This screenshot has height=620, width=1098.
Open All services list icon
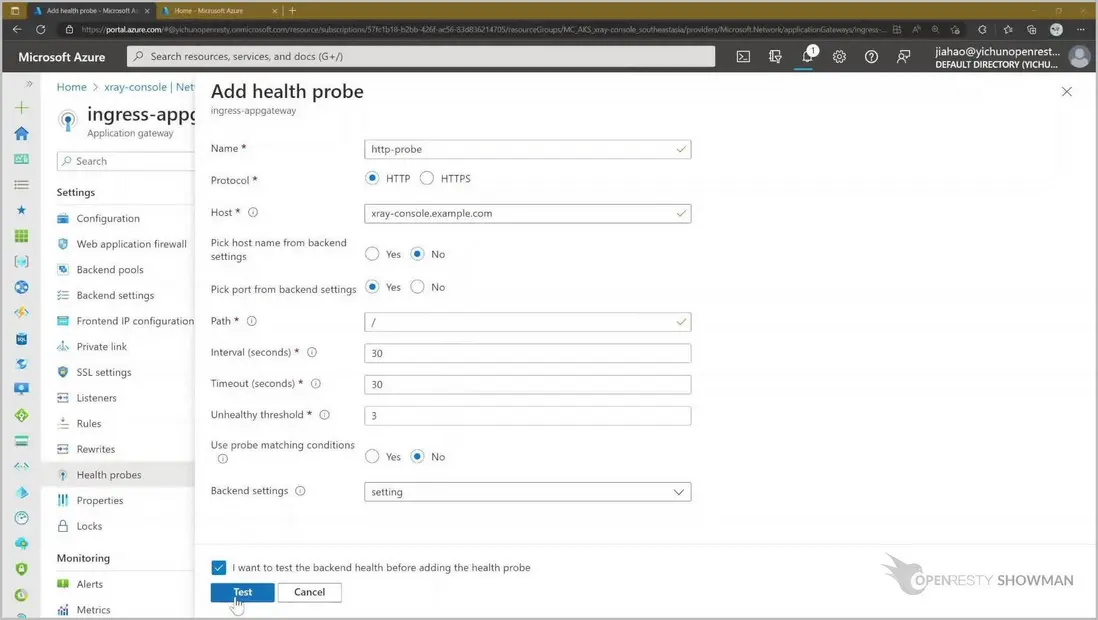22,184
